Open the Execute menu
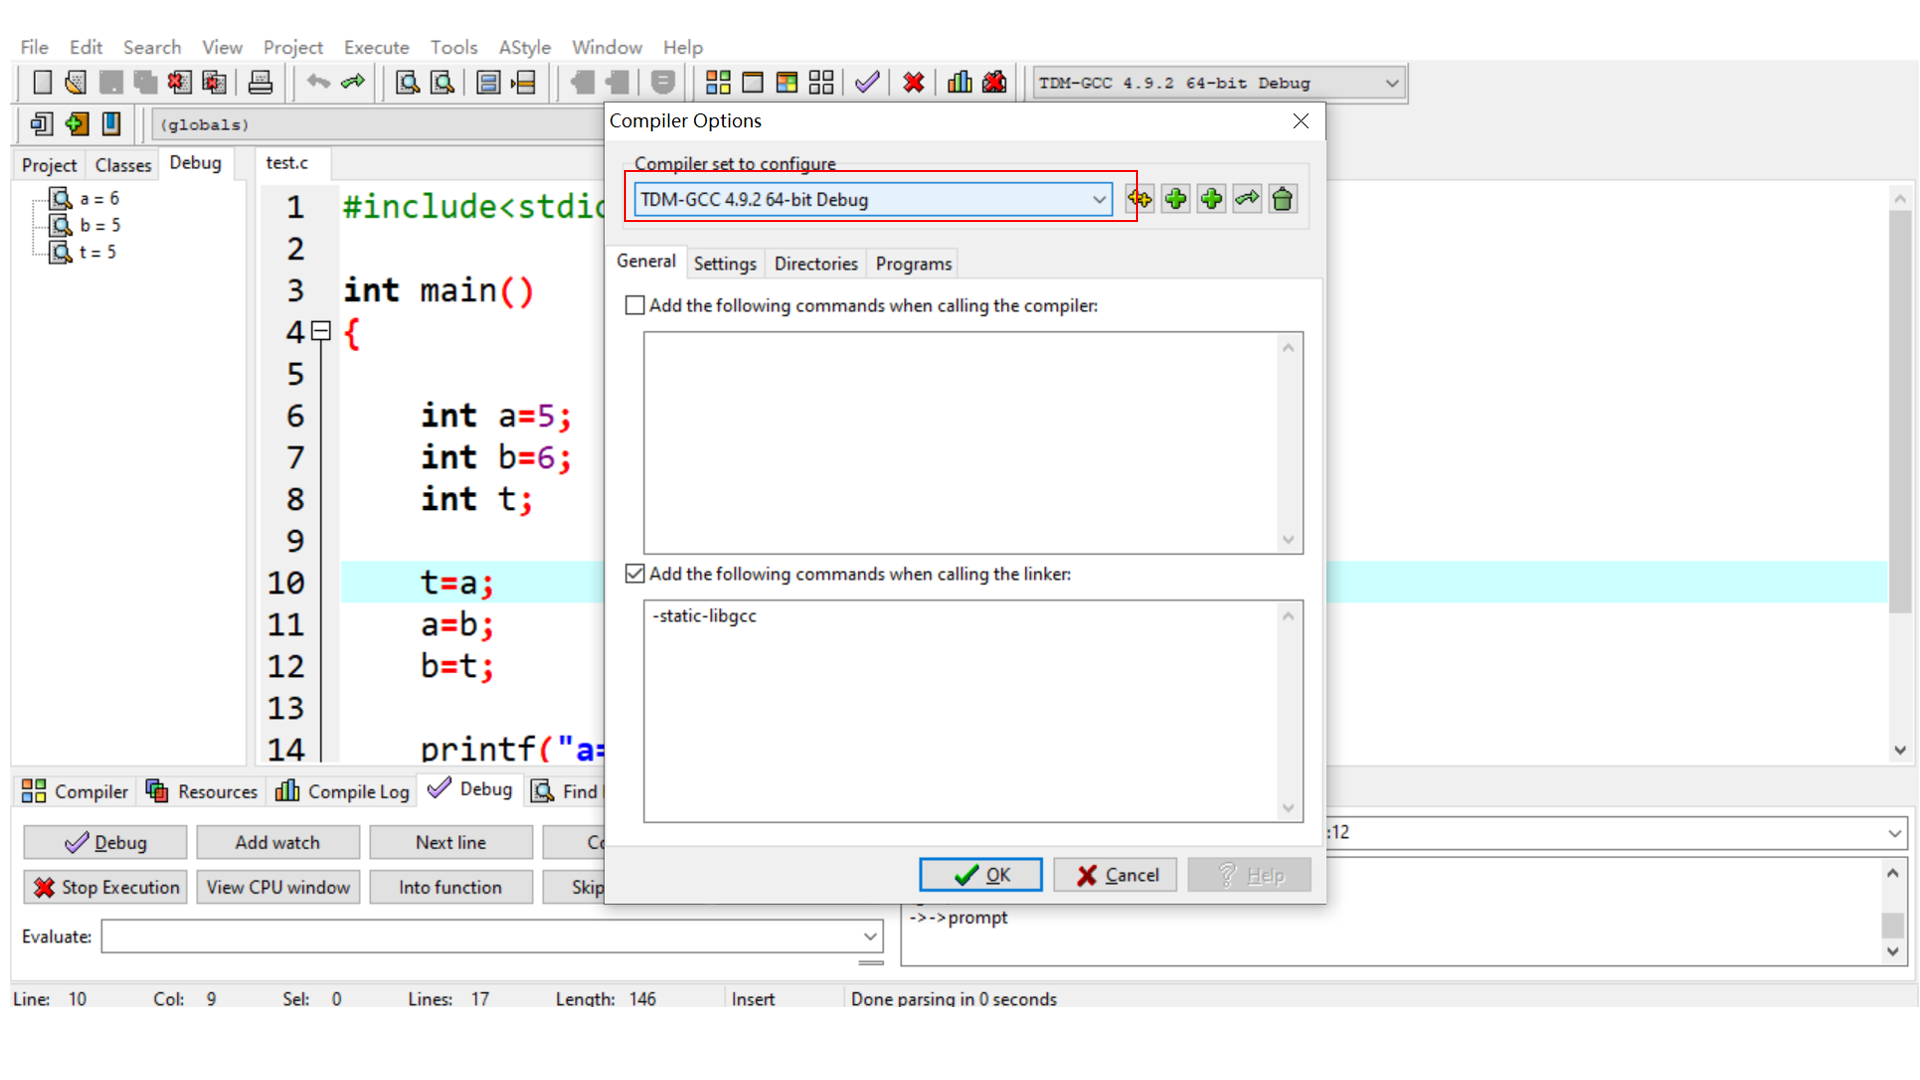Screen dimensions: 1920x1080 pyautogui.click(x=376, y=47)
